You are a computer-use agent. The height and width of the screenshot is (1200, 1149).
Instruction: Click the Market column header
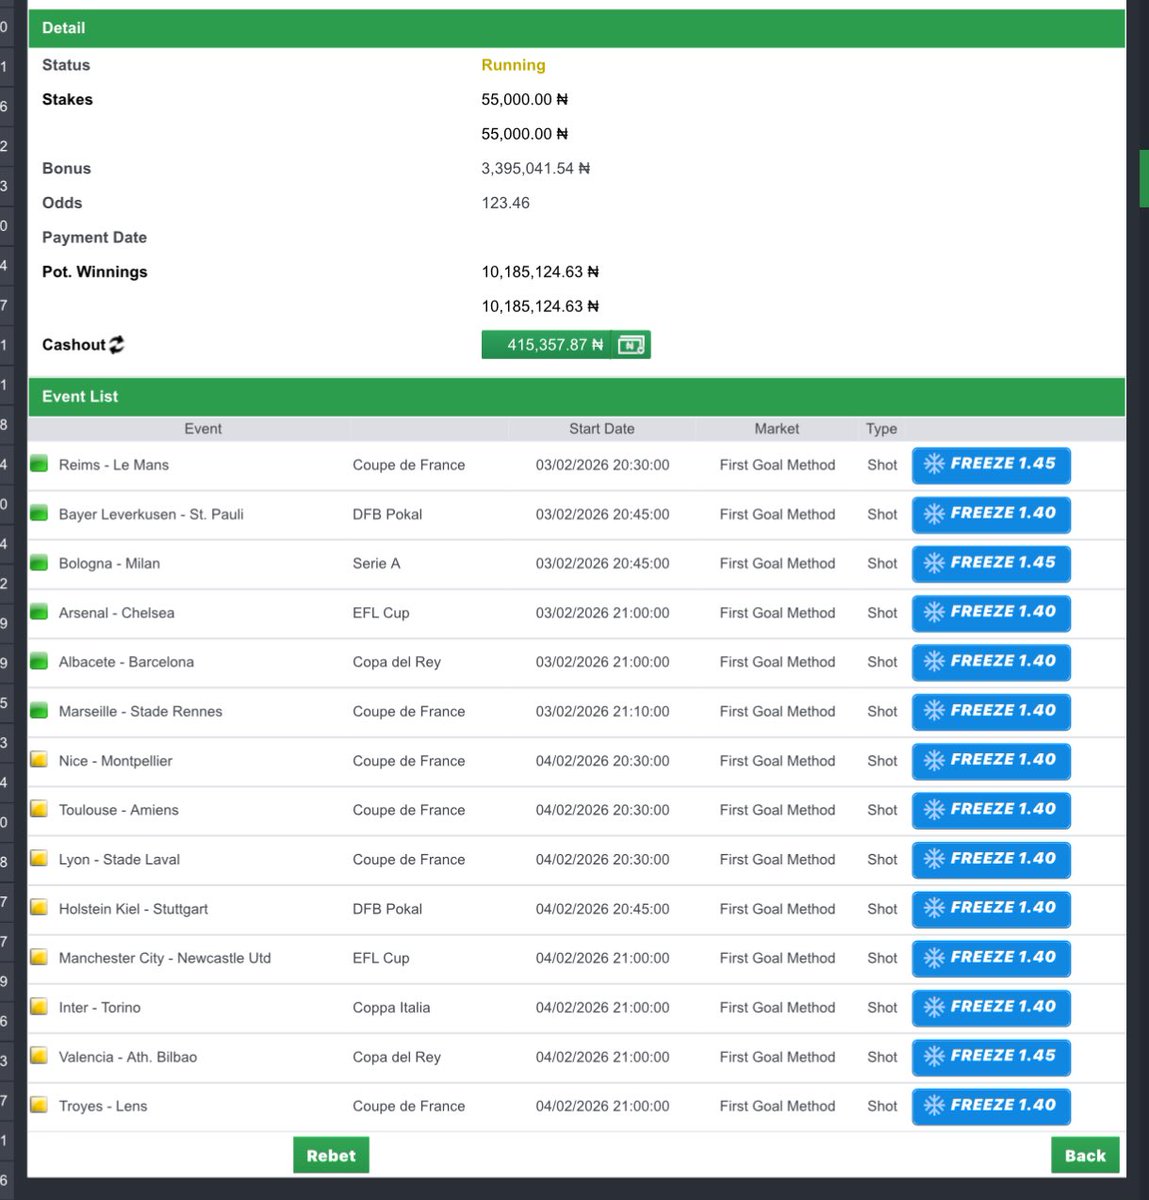(777, 429)
